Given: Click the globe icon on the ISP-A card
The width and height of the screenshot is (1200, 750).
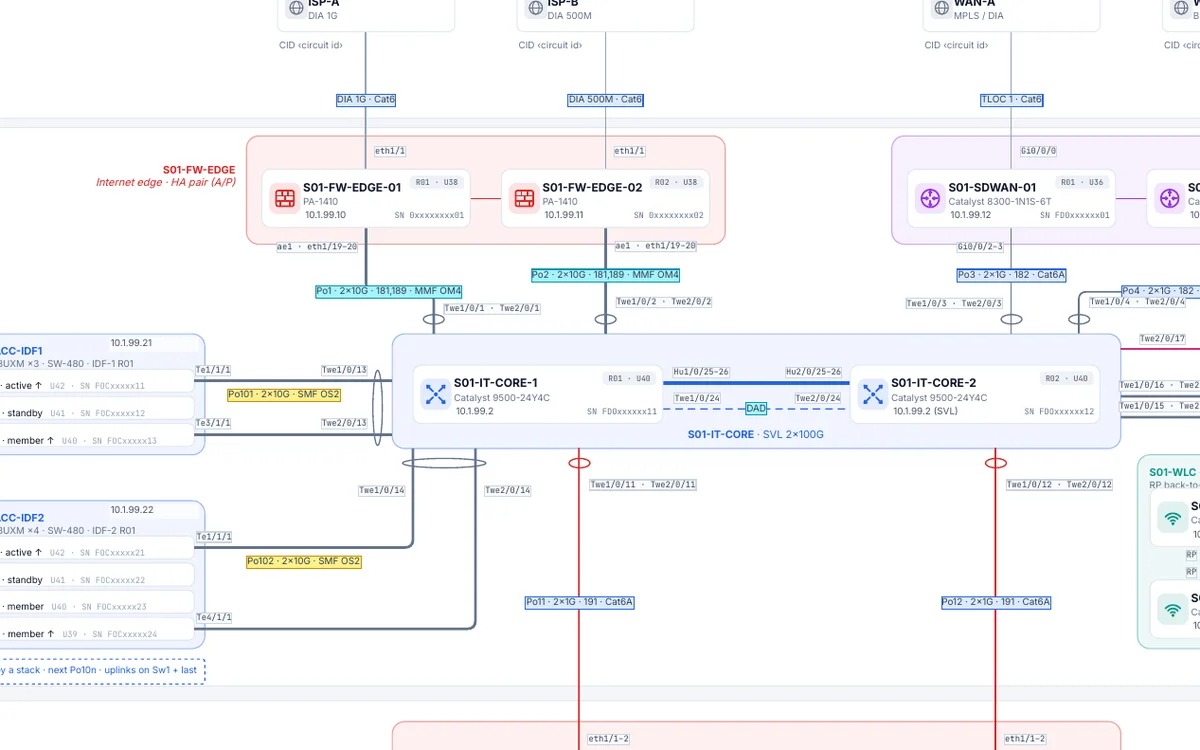Looking at the screenshot, I should pyautogui.click(x=296, y=8).
